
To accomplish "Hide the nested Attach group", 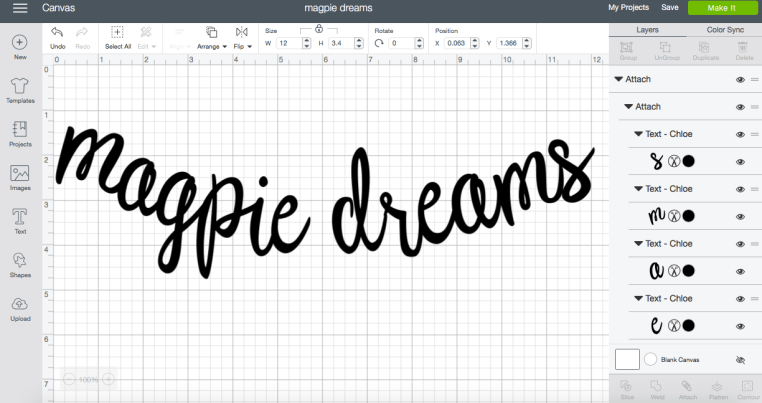I will (740, 107).
